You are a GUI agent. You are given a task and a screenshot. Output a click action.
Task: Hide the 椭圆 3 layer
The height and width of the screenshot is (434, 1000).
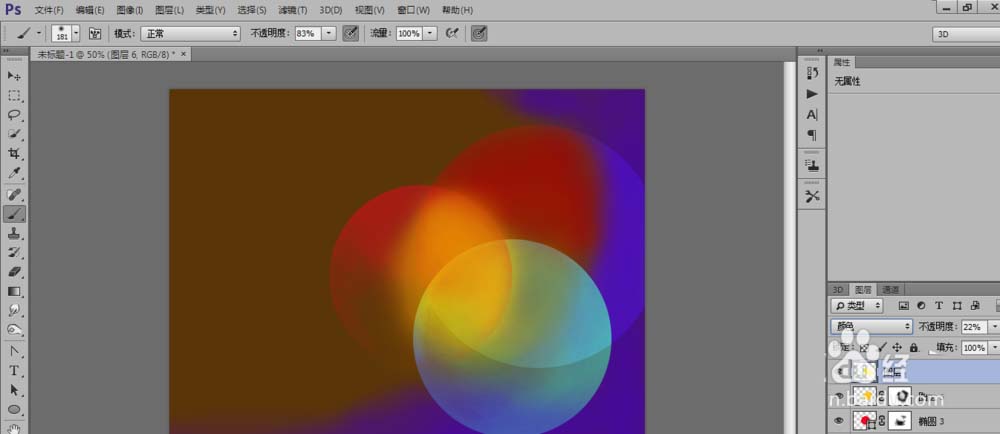pyautogui.click(x=838, y=422)
